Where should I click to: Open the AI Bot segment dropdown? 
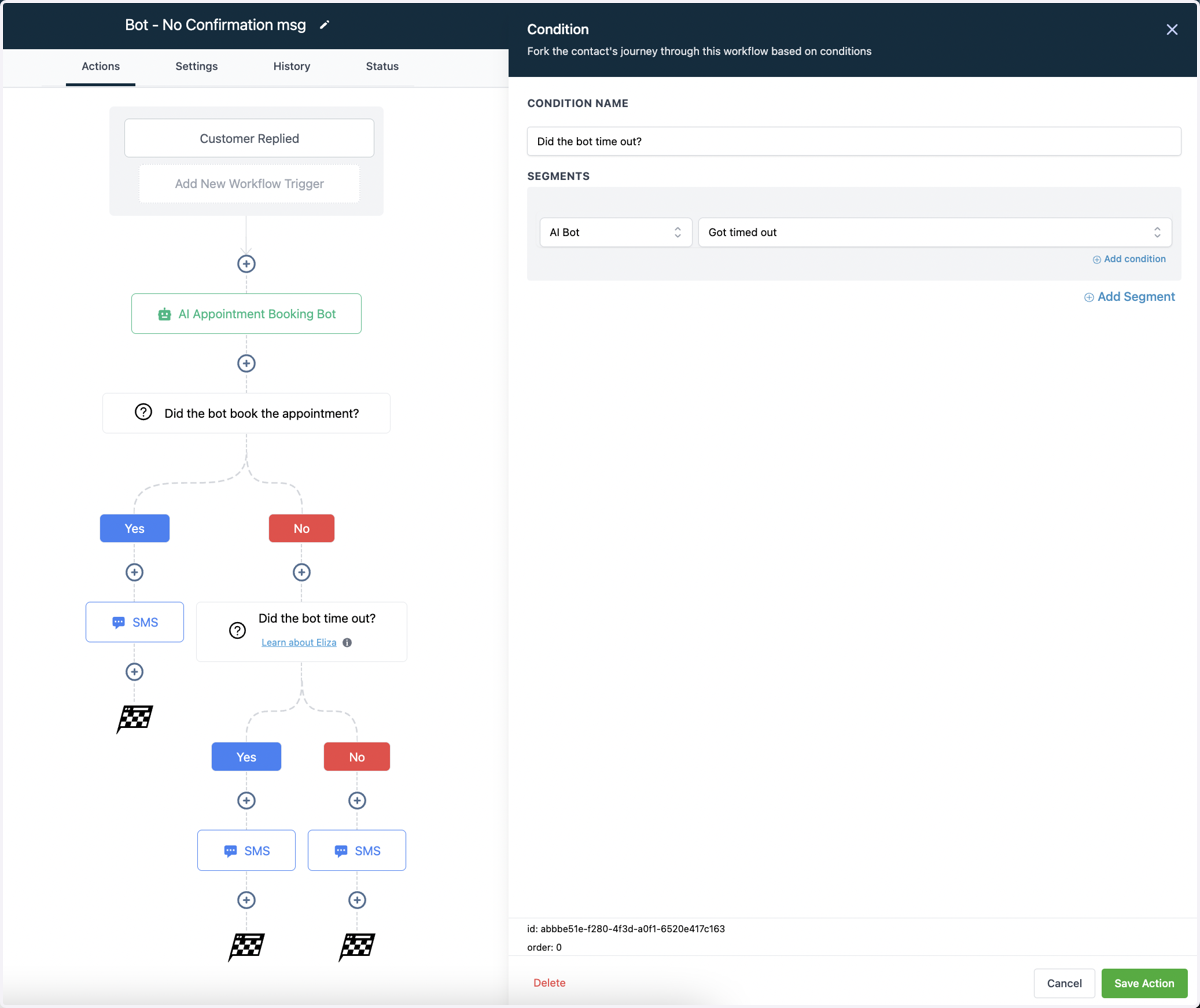pos(616,232)
